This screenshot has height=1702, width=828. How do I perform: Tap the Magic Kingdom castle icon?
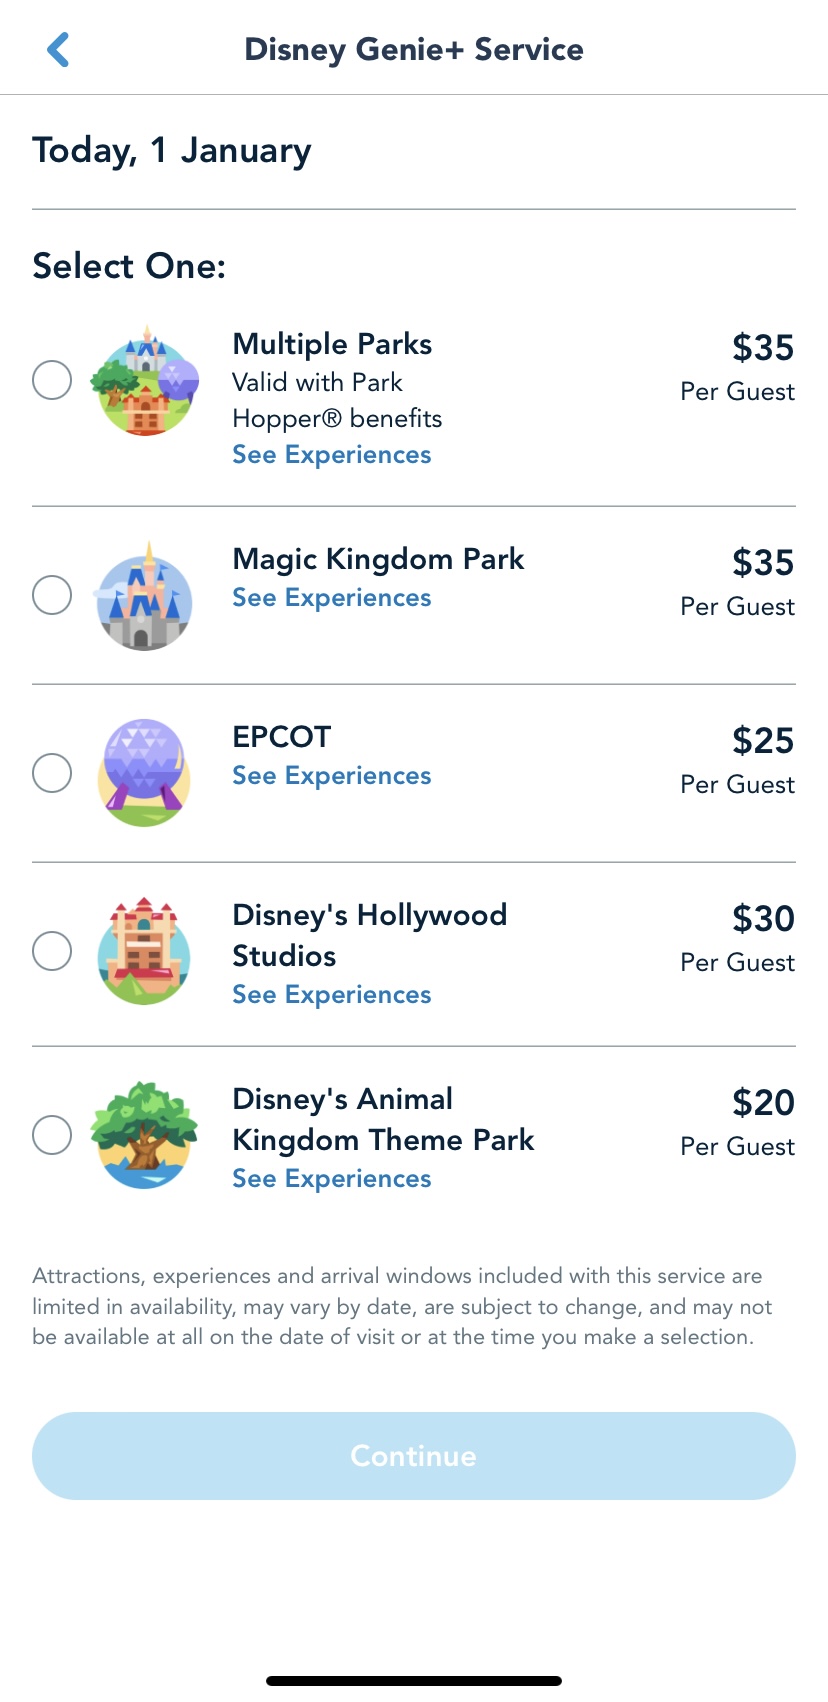[144, 598]
